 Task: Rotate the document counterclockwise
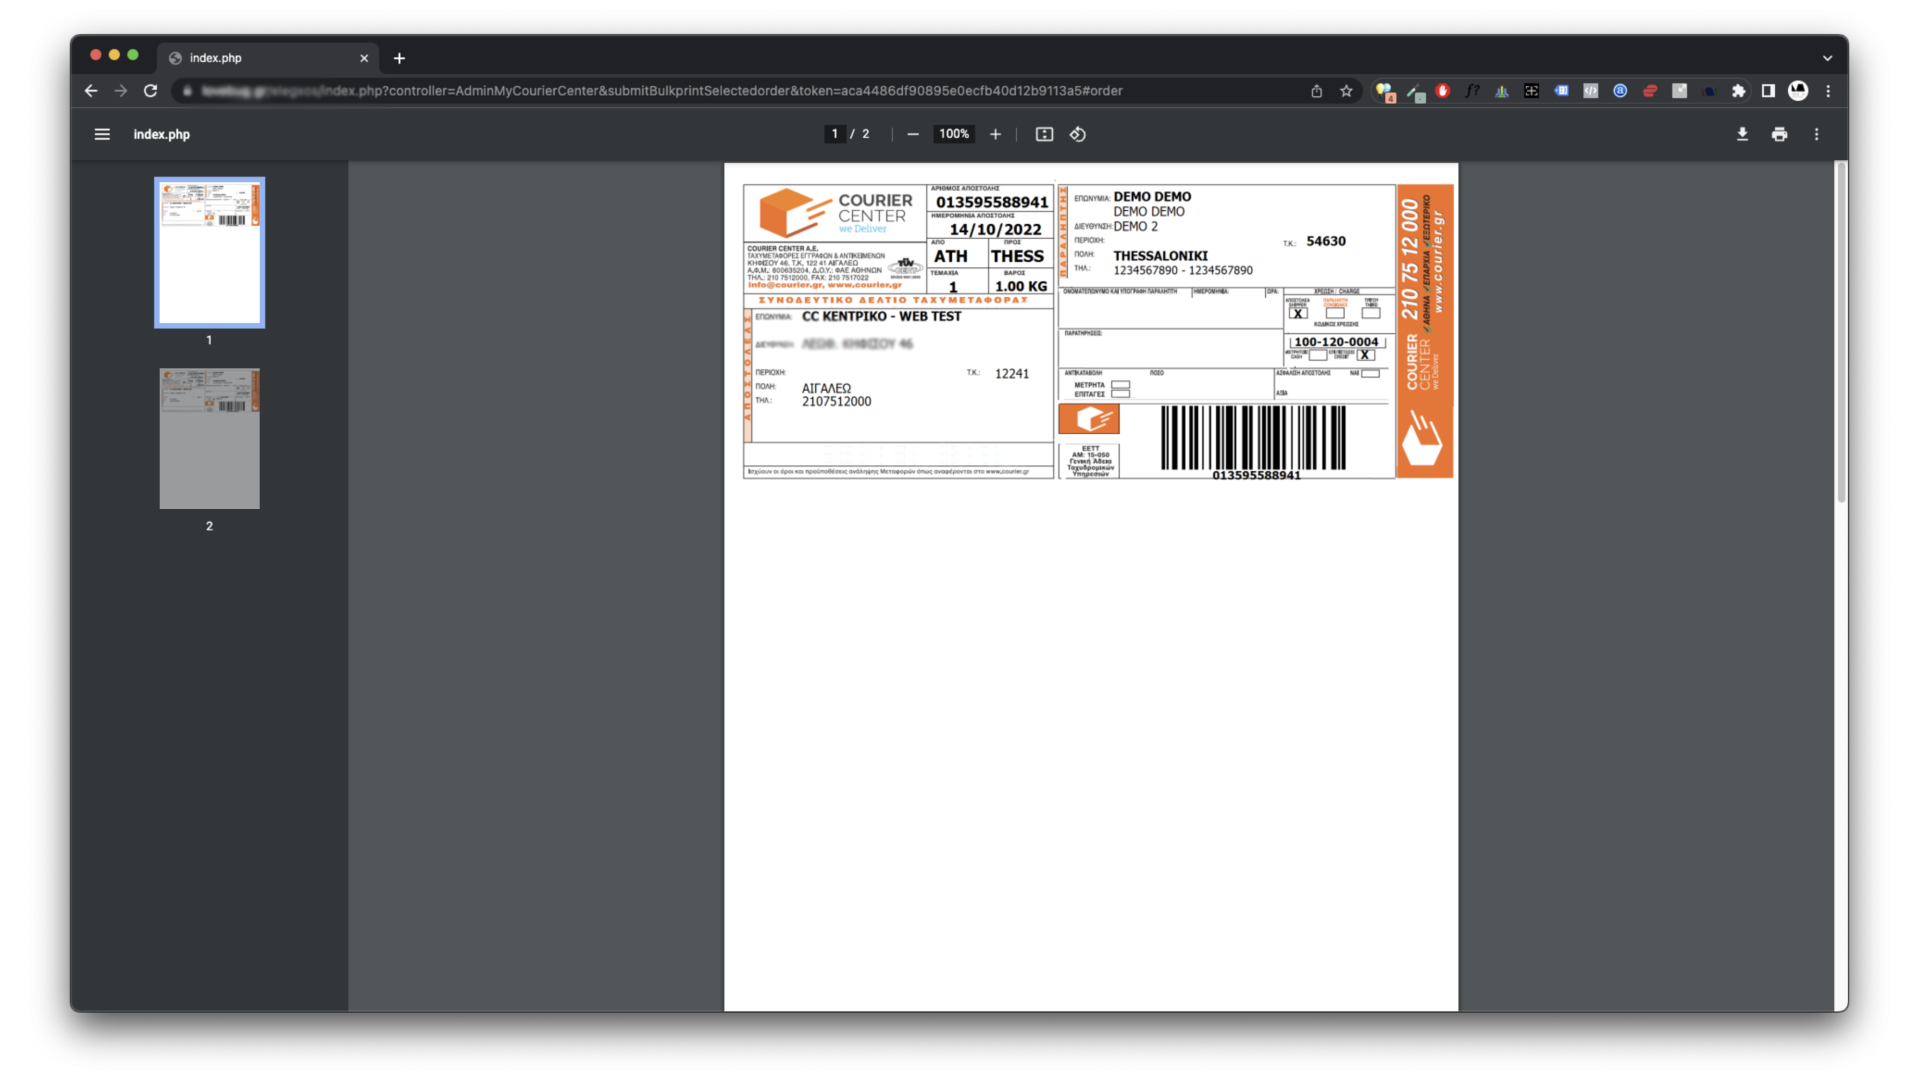pyautogui.click(x=1078, y=134)
